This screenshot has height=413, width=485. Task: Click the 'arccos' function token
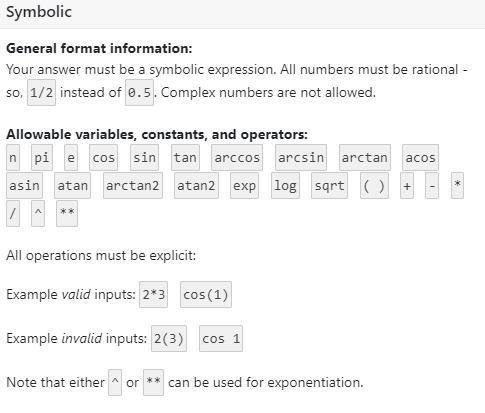pyautogui.click(x=237, y=157)
